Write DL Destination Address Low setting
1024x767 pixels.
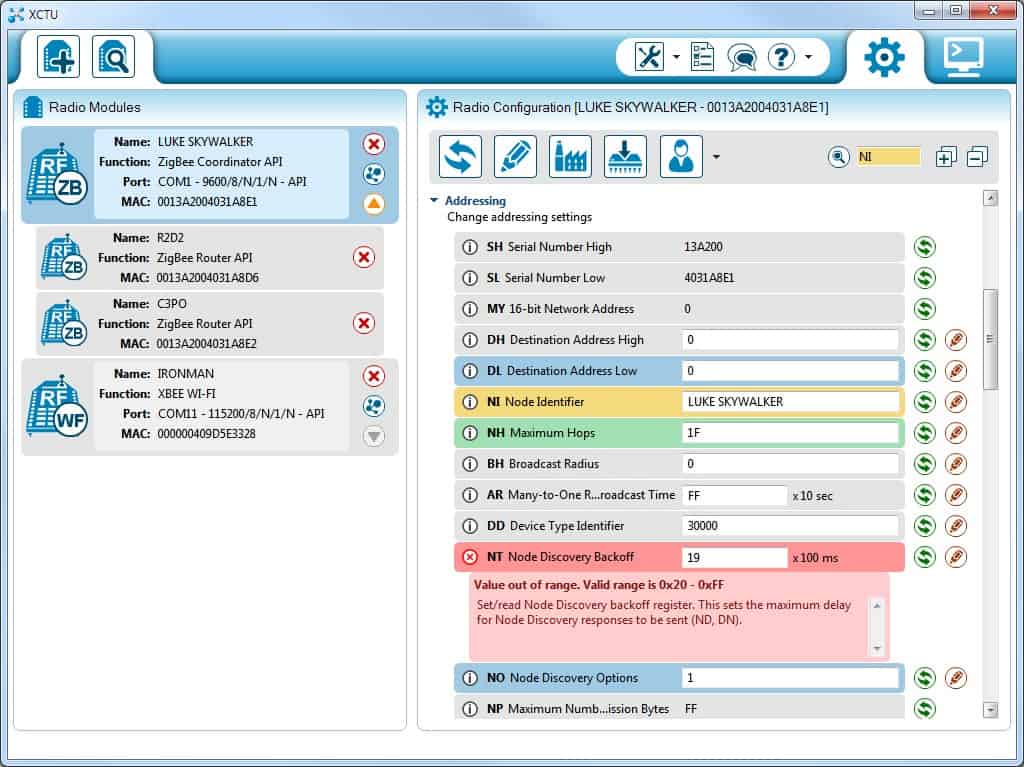pos(956,370)
